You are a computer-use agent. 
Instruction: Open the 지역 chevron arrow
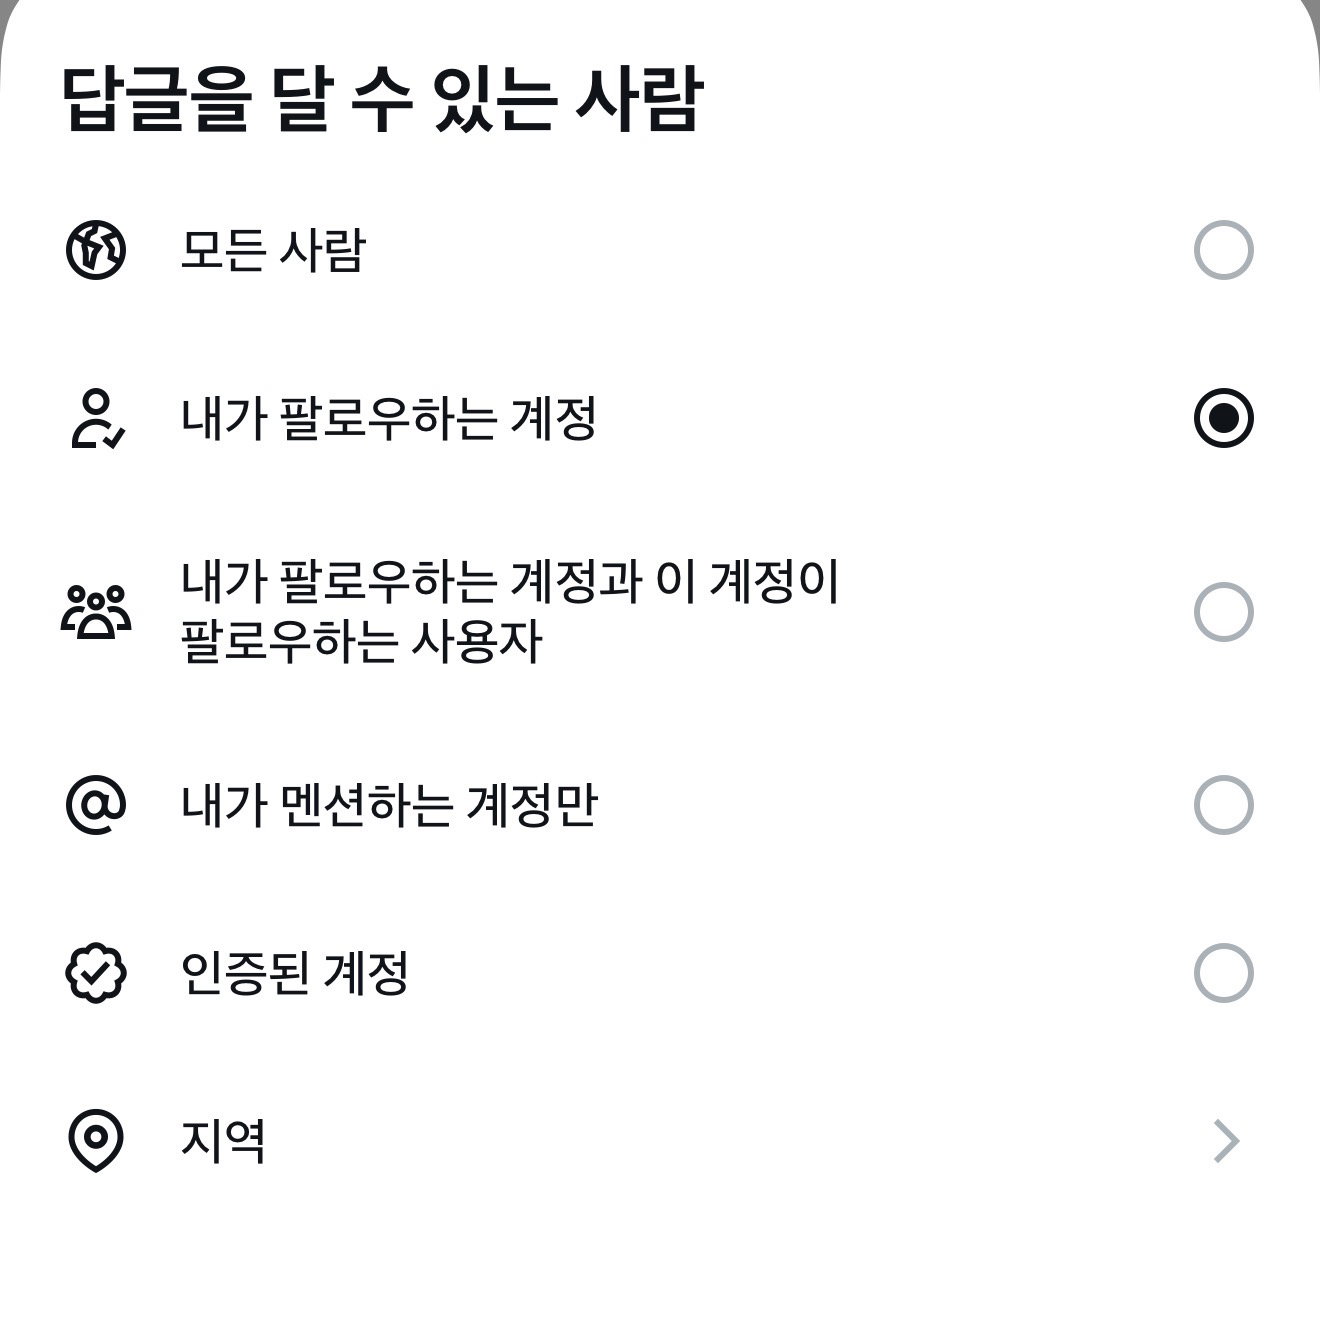[1227, 1141]
